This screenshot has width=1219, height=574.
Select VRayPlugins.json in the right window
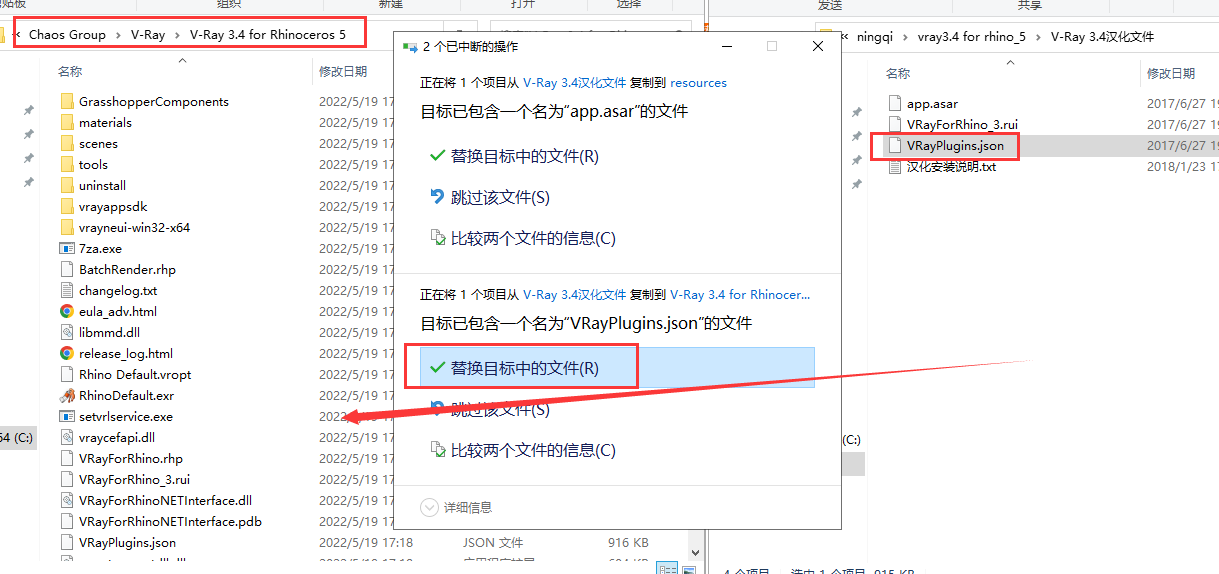(x=955, y=145)
